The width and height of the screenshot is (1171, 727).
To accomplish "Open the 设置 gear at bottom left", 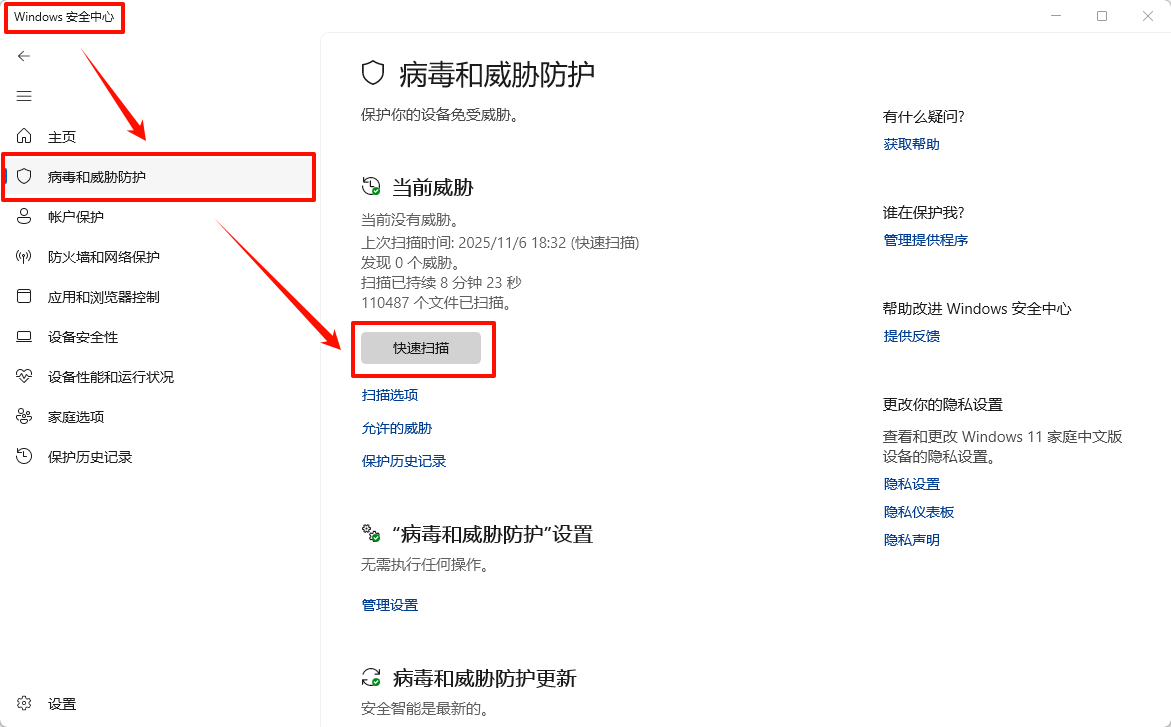I will [50, 703].
